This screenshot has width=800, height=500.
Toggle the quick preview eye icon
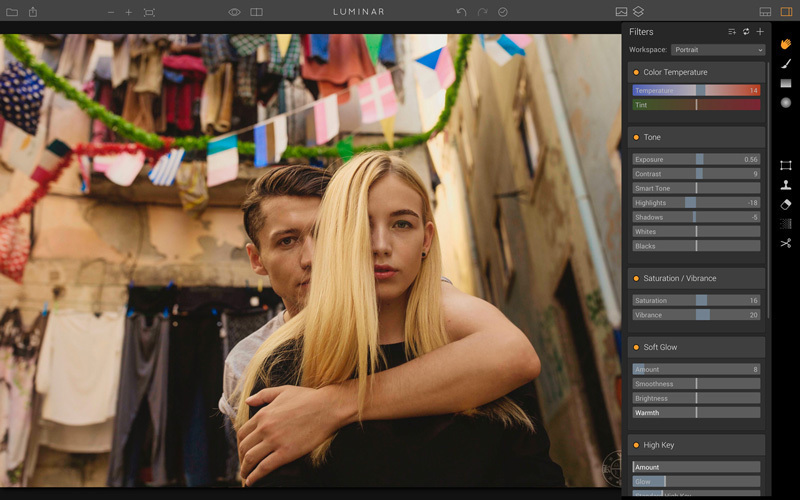click(x=234, y=12)
